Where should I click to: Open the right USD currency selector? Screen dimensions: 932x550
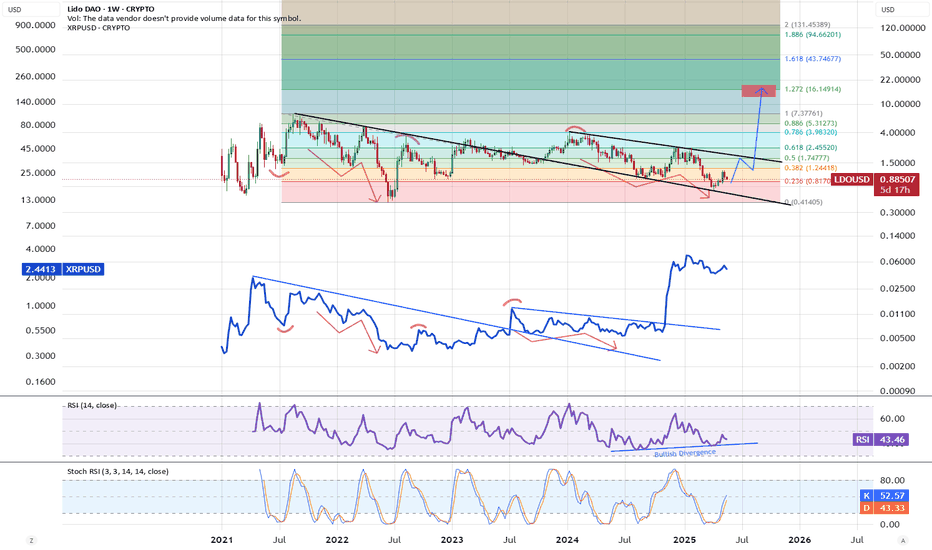tap(890, 10)
